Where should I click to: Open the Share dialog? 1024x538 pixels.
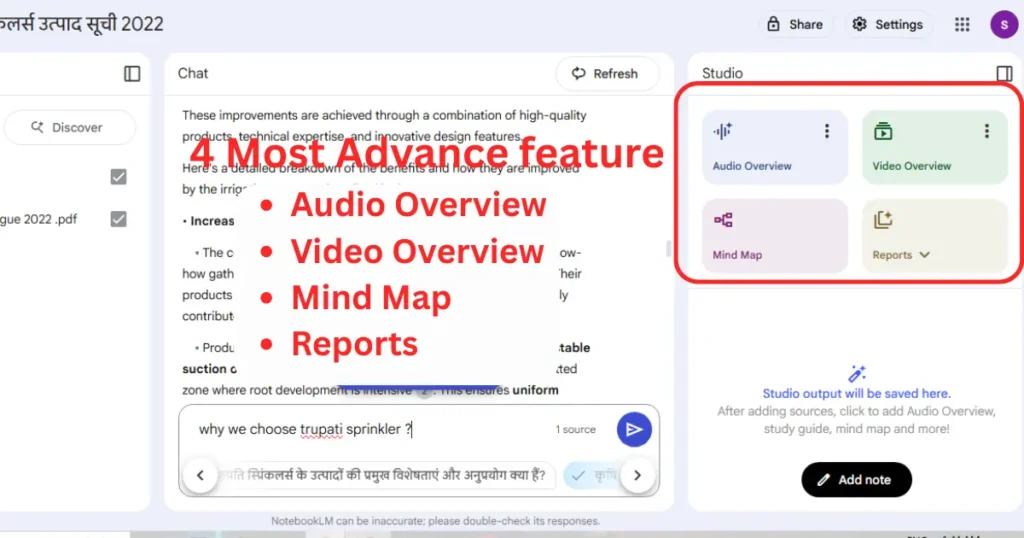tap(795, 25)
